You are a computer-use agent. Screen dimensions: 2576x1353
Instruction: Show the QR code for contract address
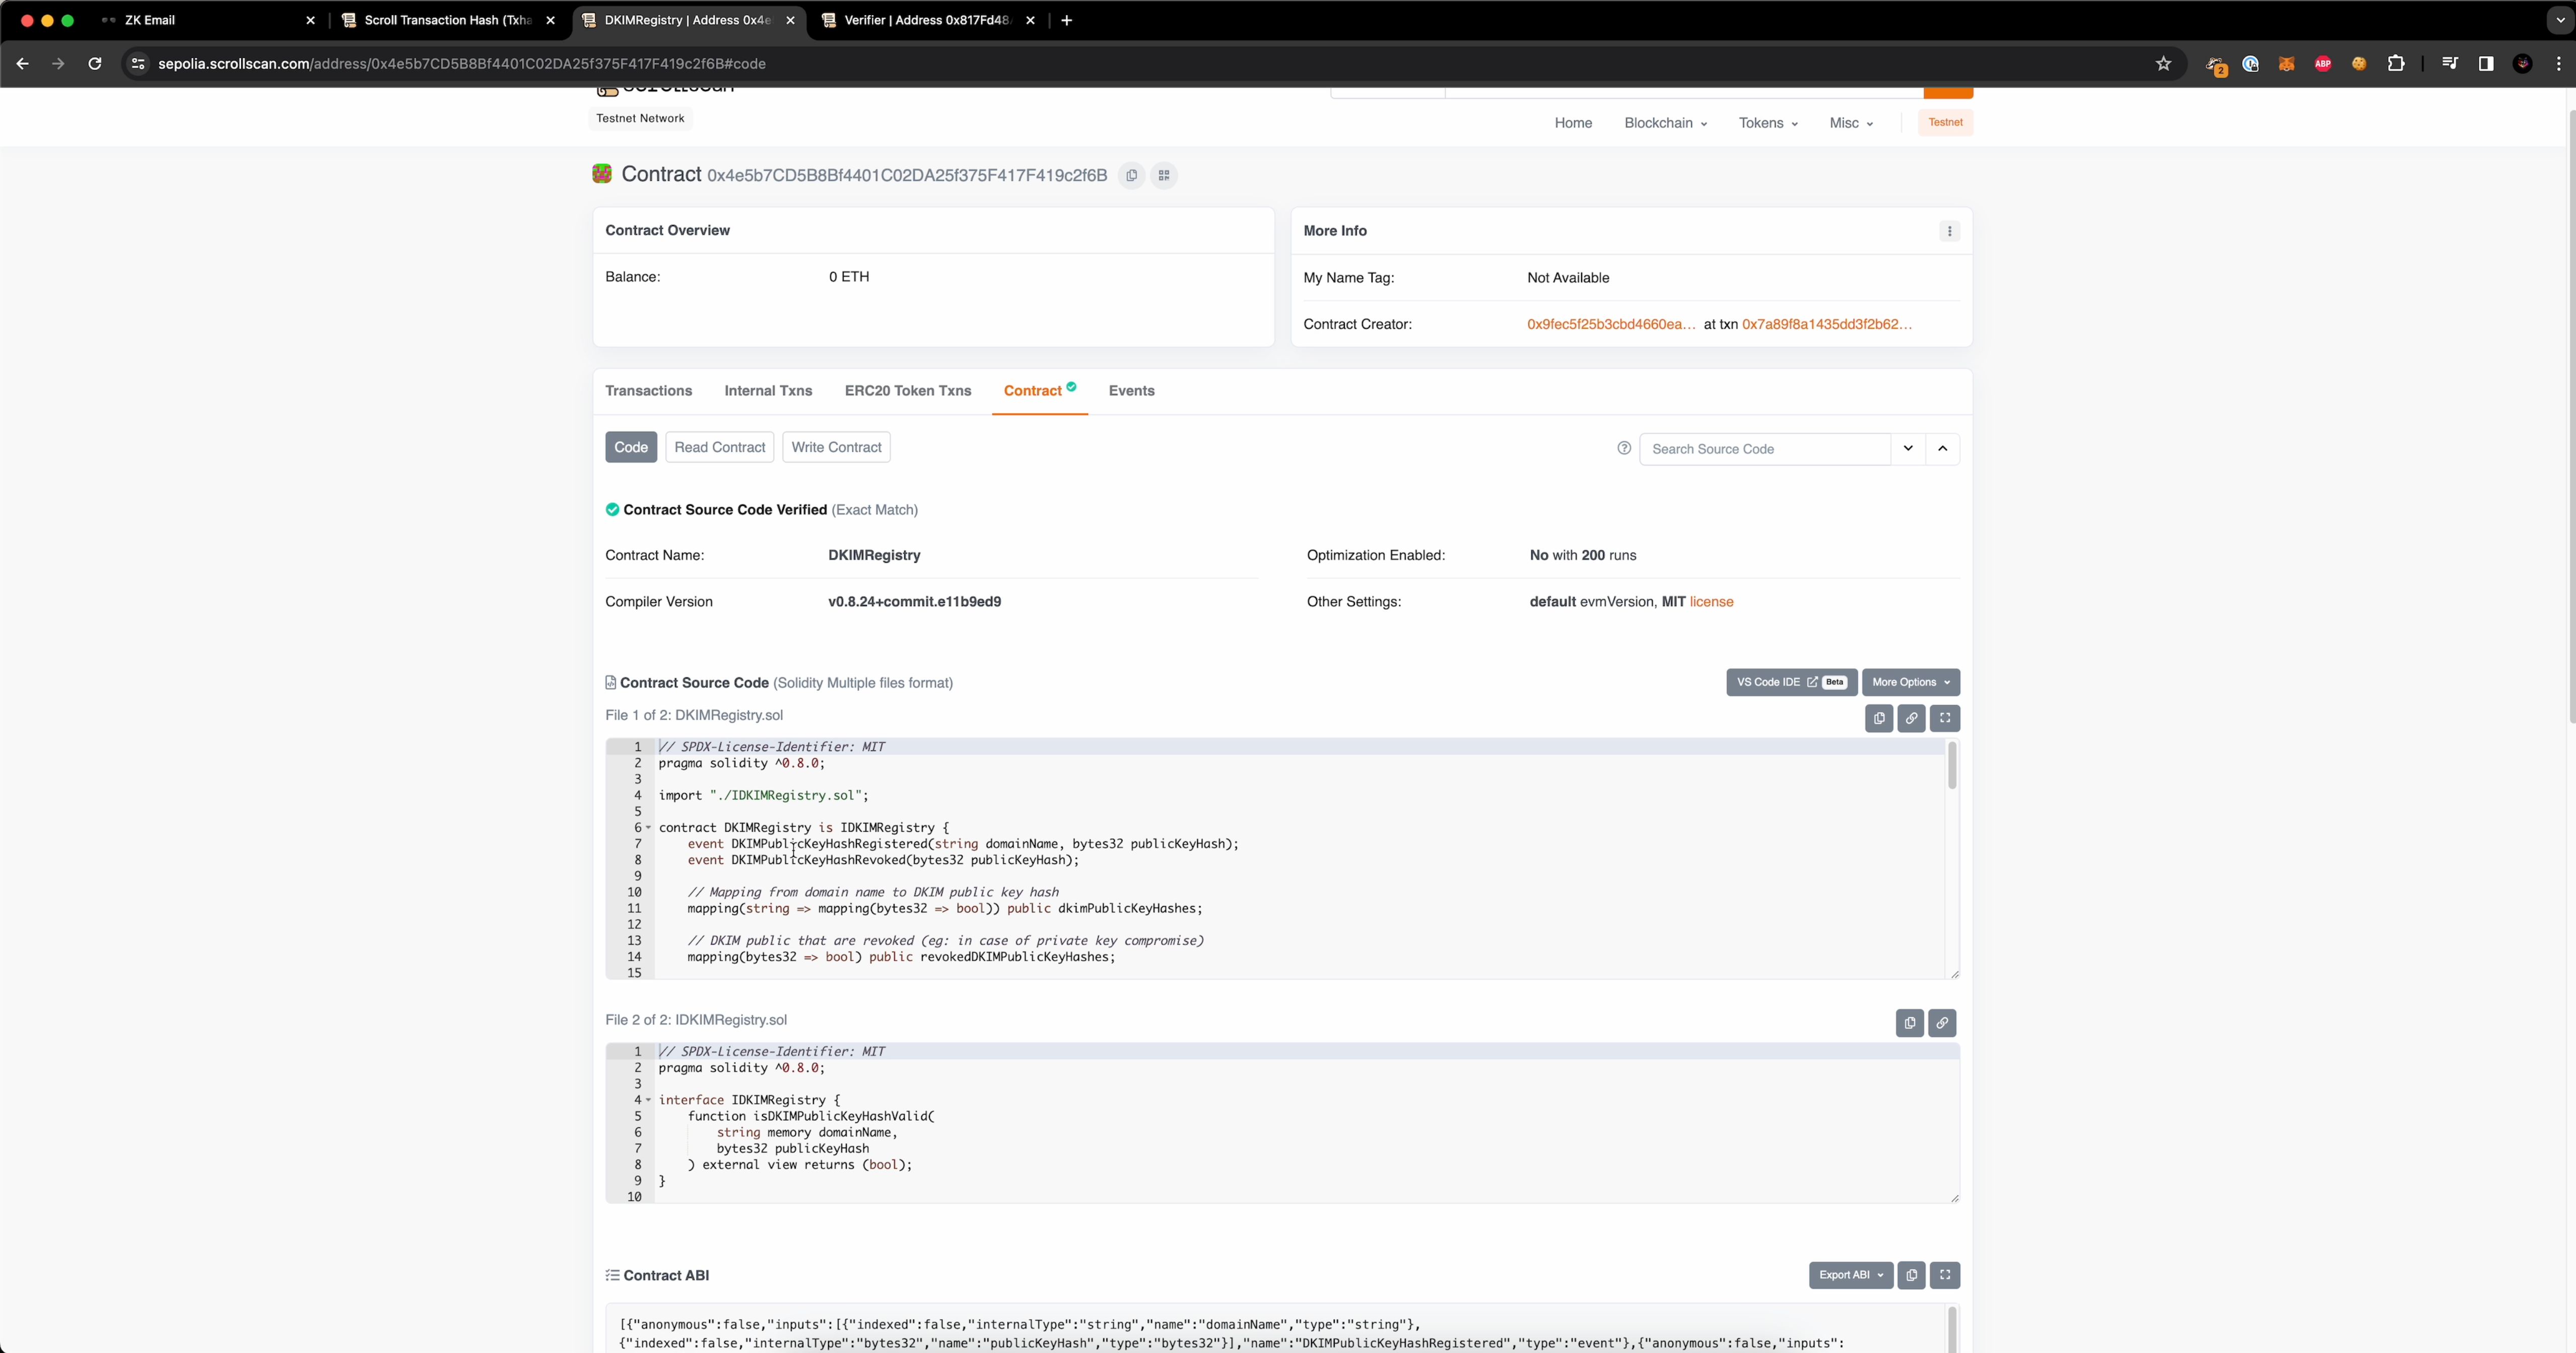pos(1164,175)
